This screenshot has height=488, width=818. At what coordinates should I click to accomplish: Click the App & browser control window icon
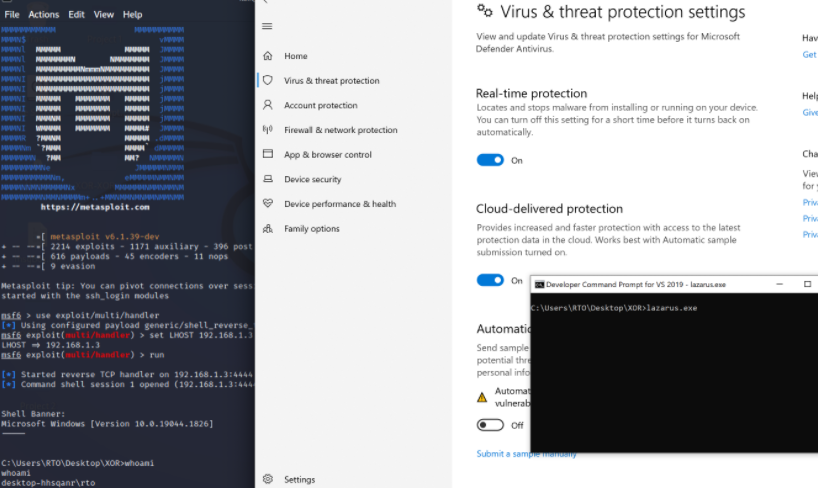coord(268,154)
